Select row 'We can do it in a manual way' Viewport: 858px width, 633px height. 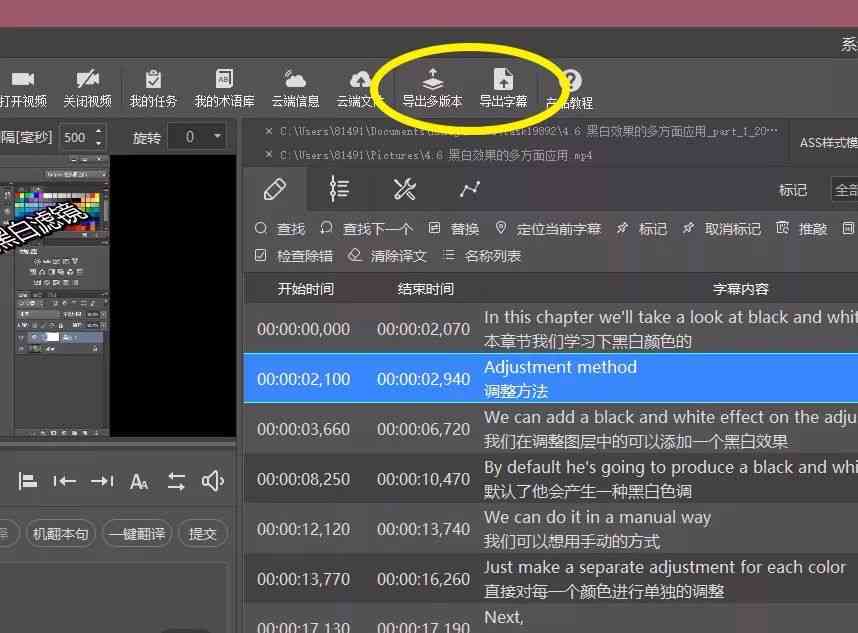tap(551, 529)
